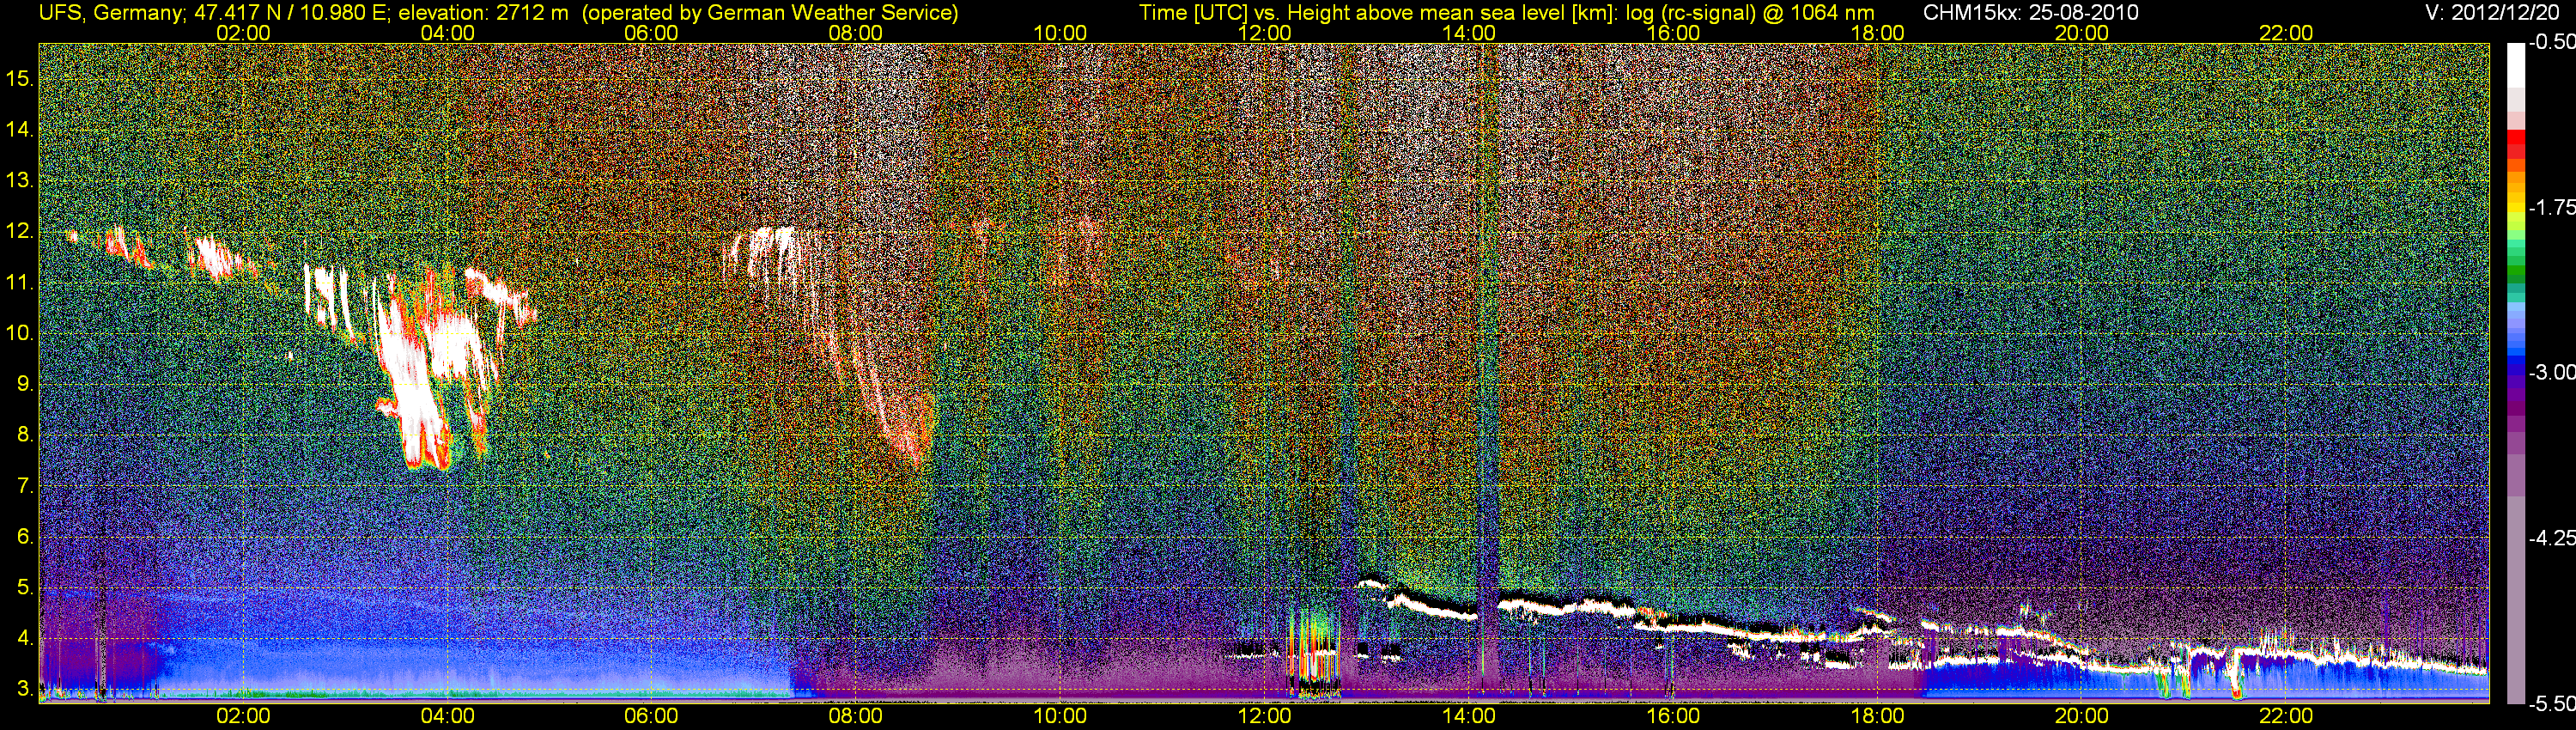Click the 12:00 label on the bottom time axis

[1264, 716]
